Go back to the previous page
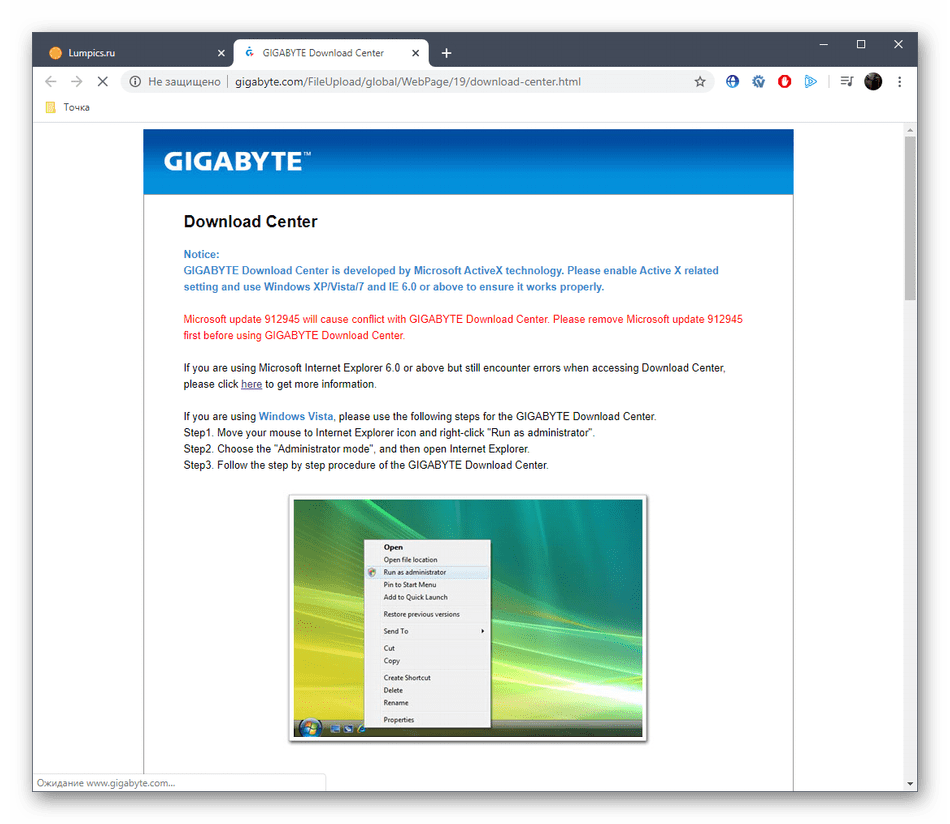 click(50, 82)
